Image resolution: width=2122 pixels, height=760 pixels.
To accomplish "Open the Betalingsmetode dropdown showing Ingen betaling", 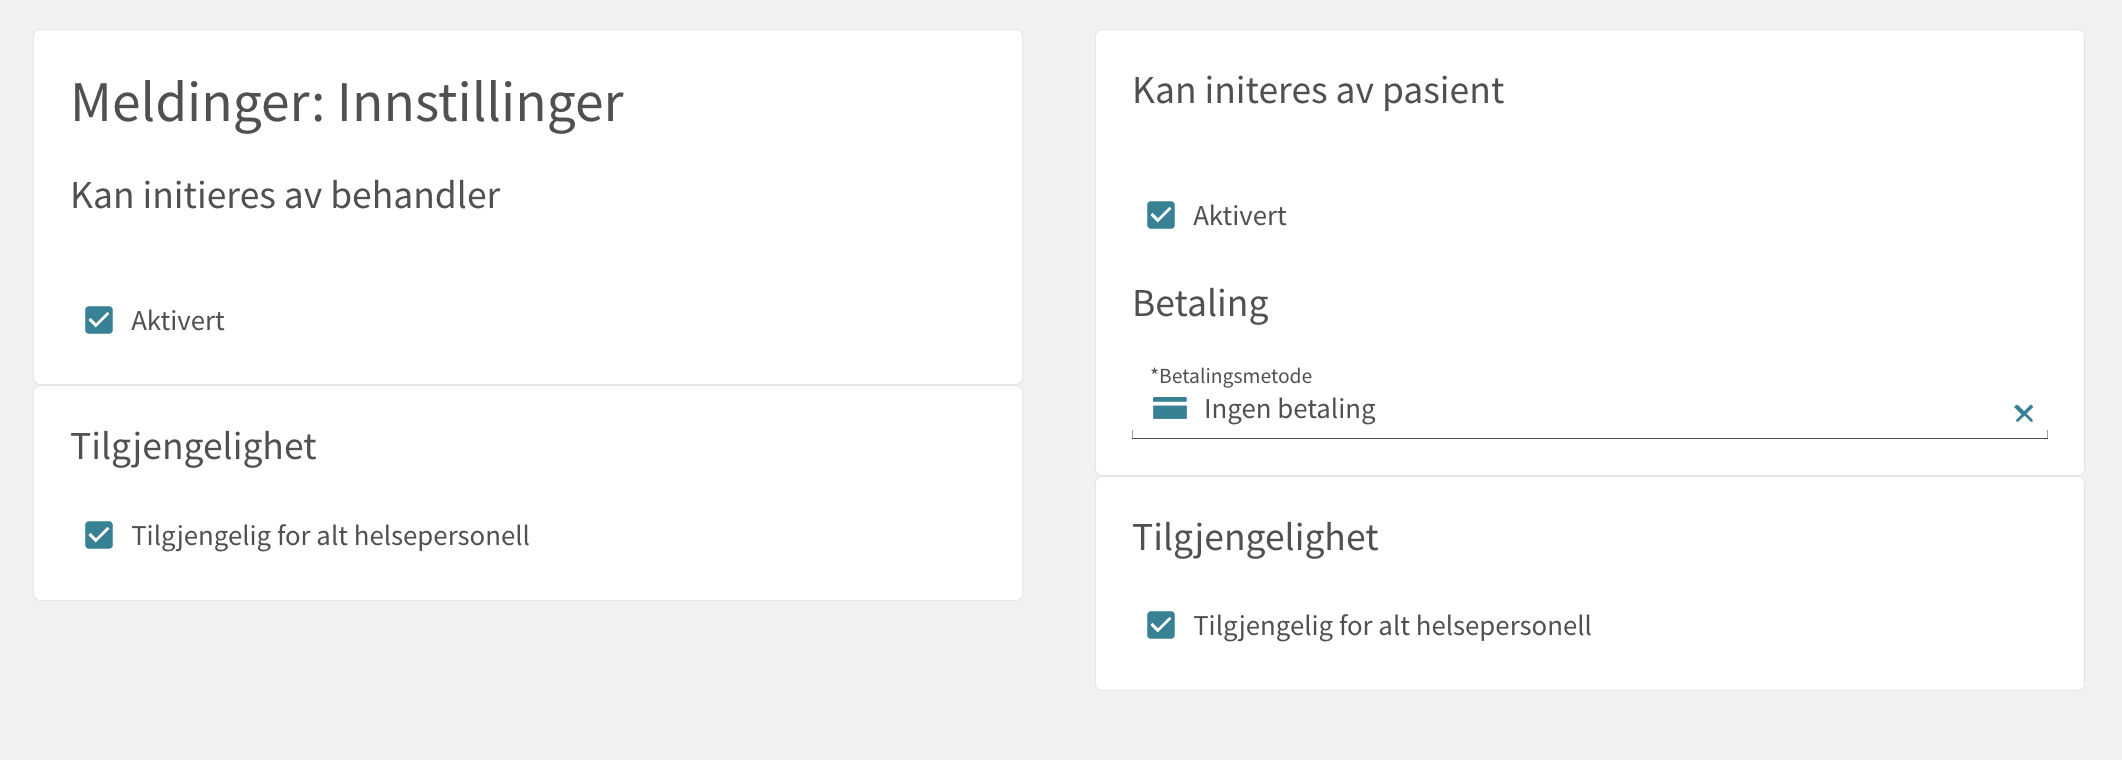I will (x=1589, y=409).
